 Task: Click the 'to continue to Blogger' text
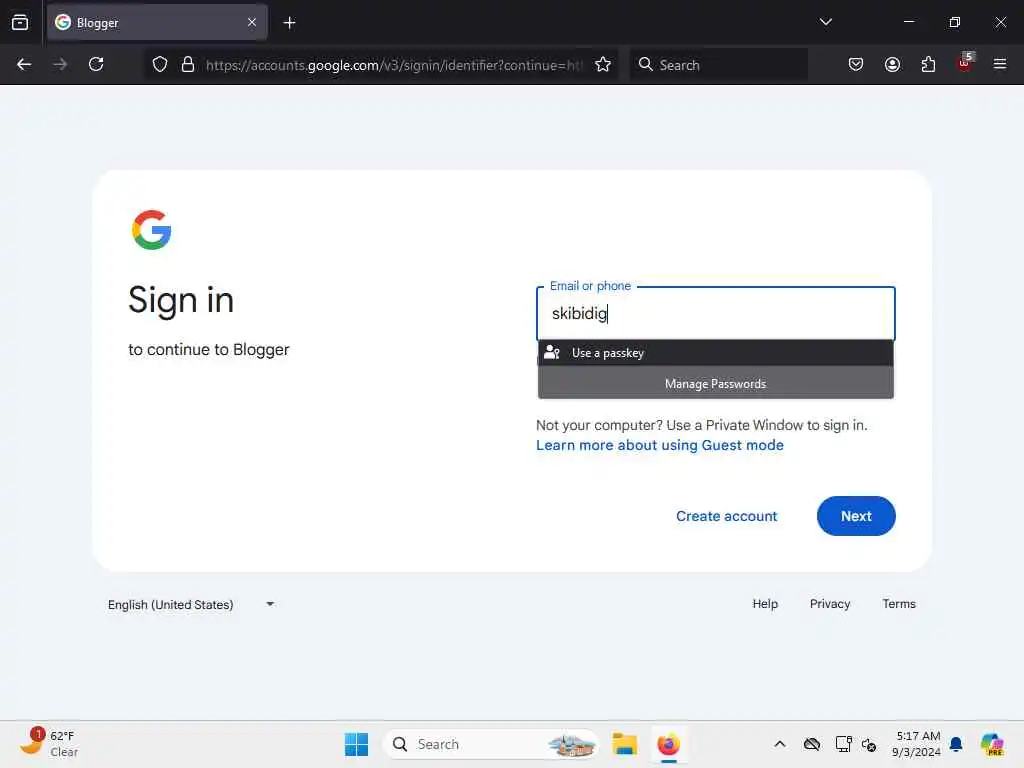coord(208,349)
